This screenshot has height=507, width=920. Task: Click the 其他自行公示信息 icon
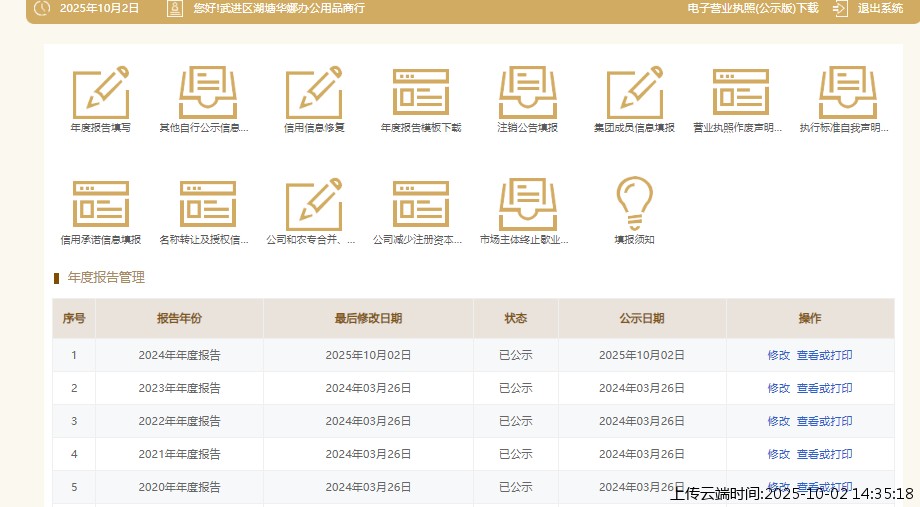(x=207, y=94)
